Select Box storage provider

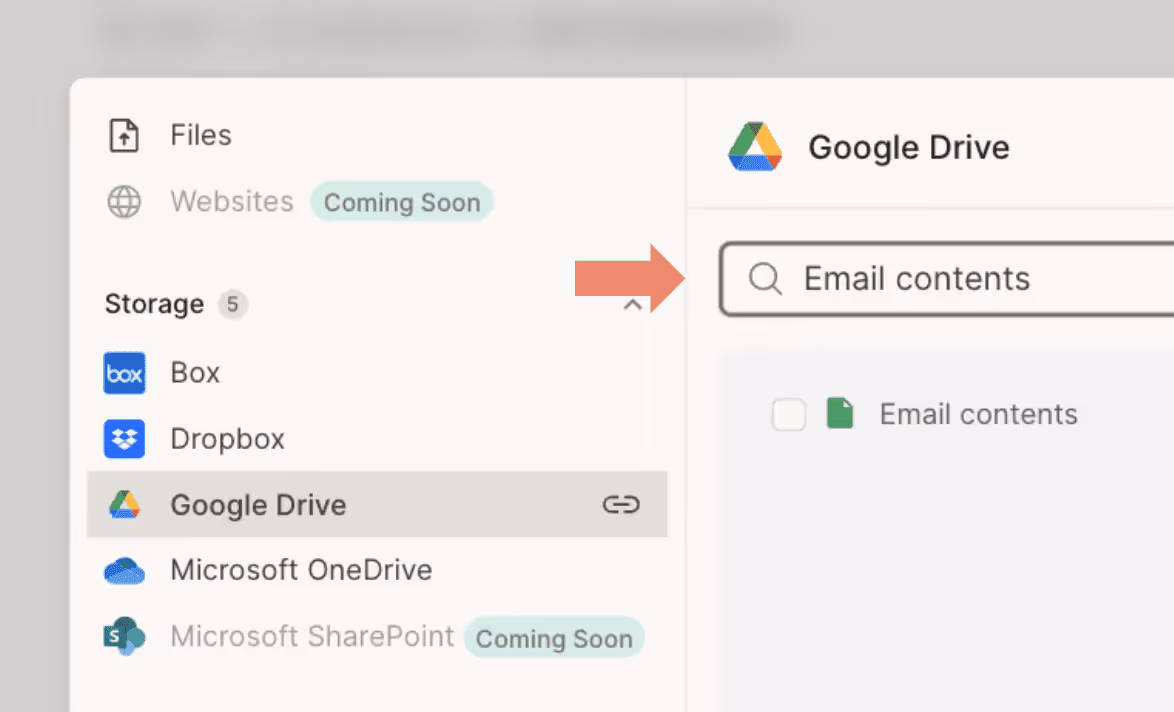pos(195,373)
